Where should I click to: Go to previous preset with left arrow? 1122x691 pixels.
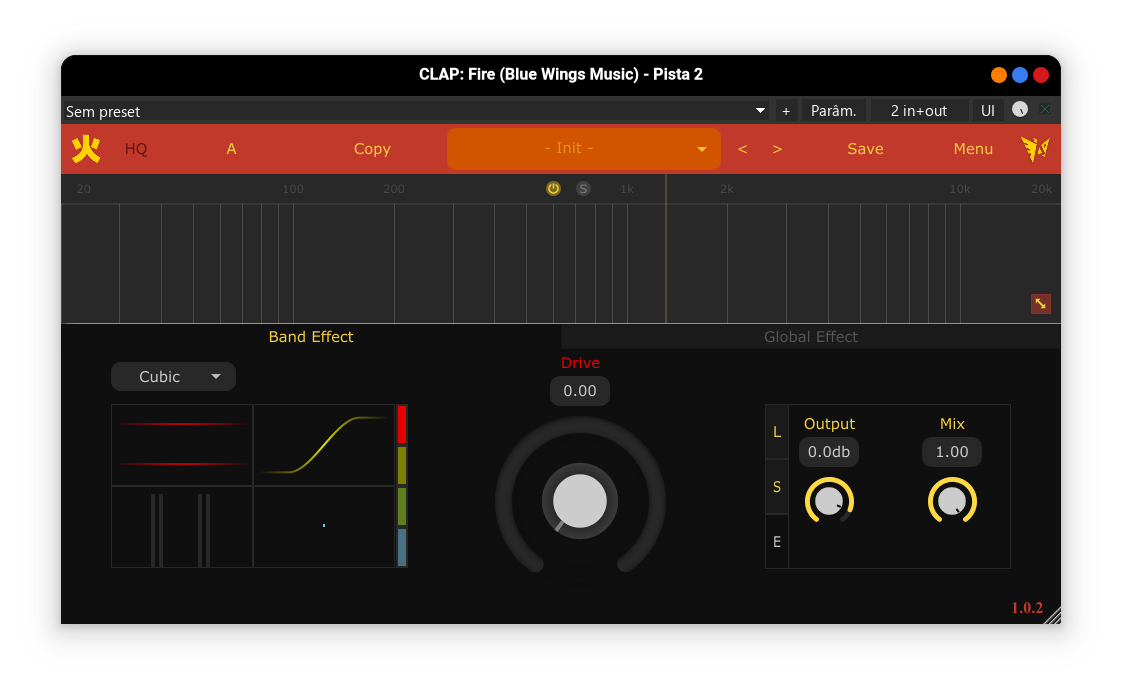point(742,149)
